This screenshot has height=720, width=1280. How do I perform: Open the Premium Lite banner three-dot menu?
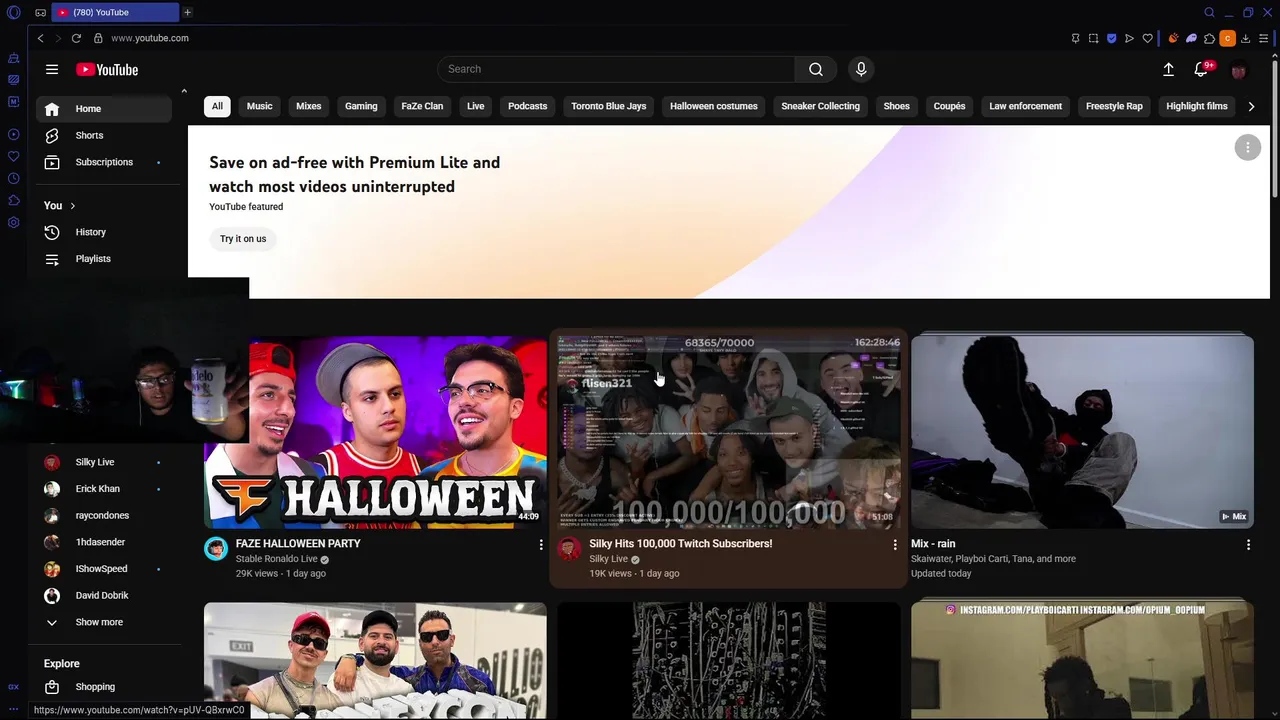click(1247, 147)
